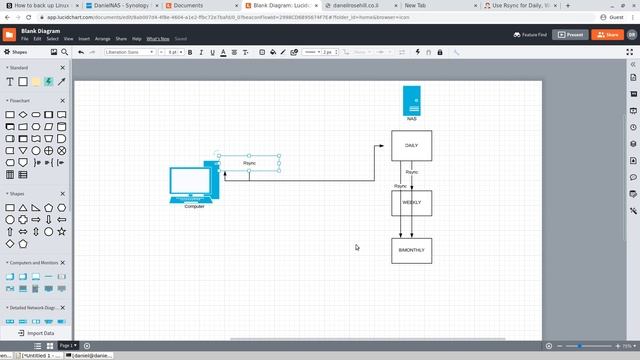Open the Select menu
The width and height of the screenshot is (640, 360).
[52, 39]
